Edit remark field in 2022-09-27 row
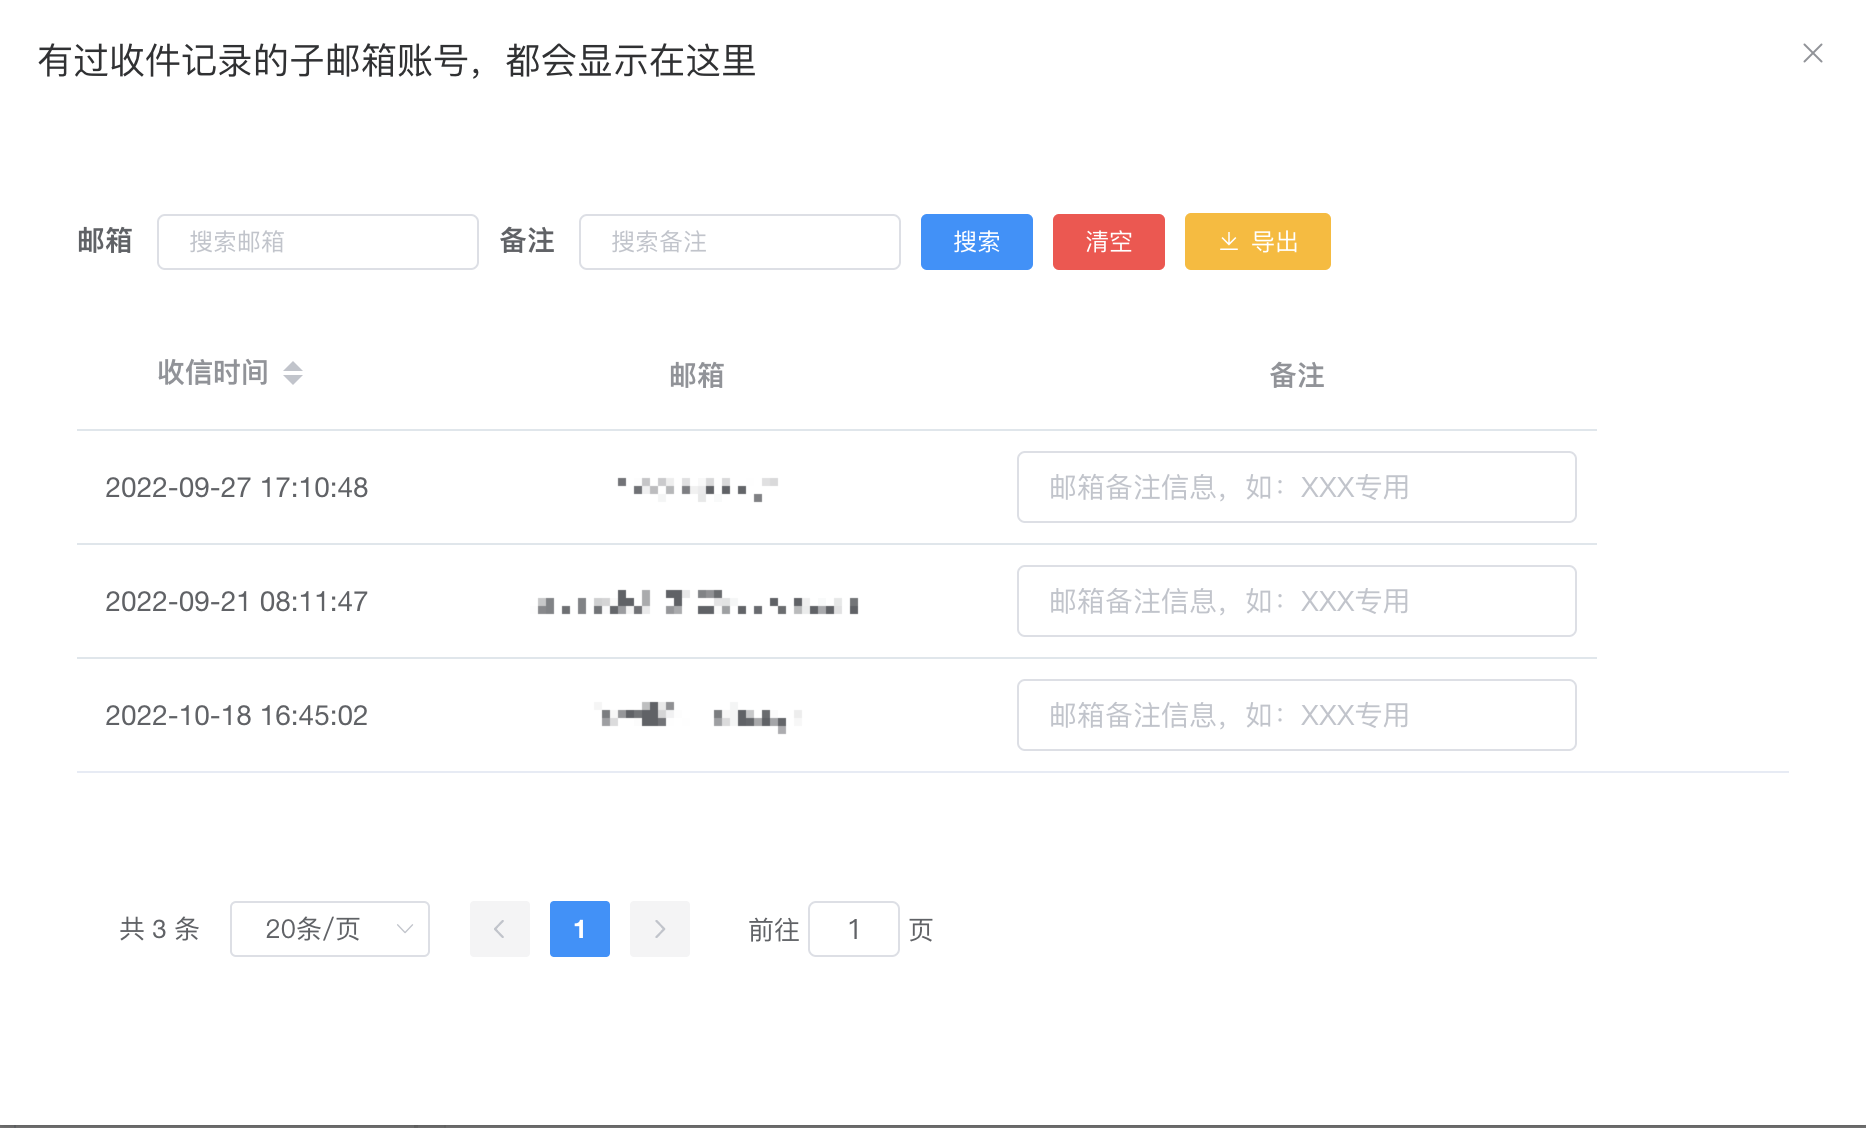The width and height of the screenshot is (1866, 1128). coord(1297,487)
